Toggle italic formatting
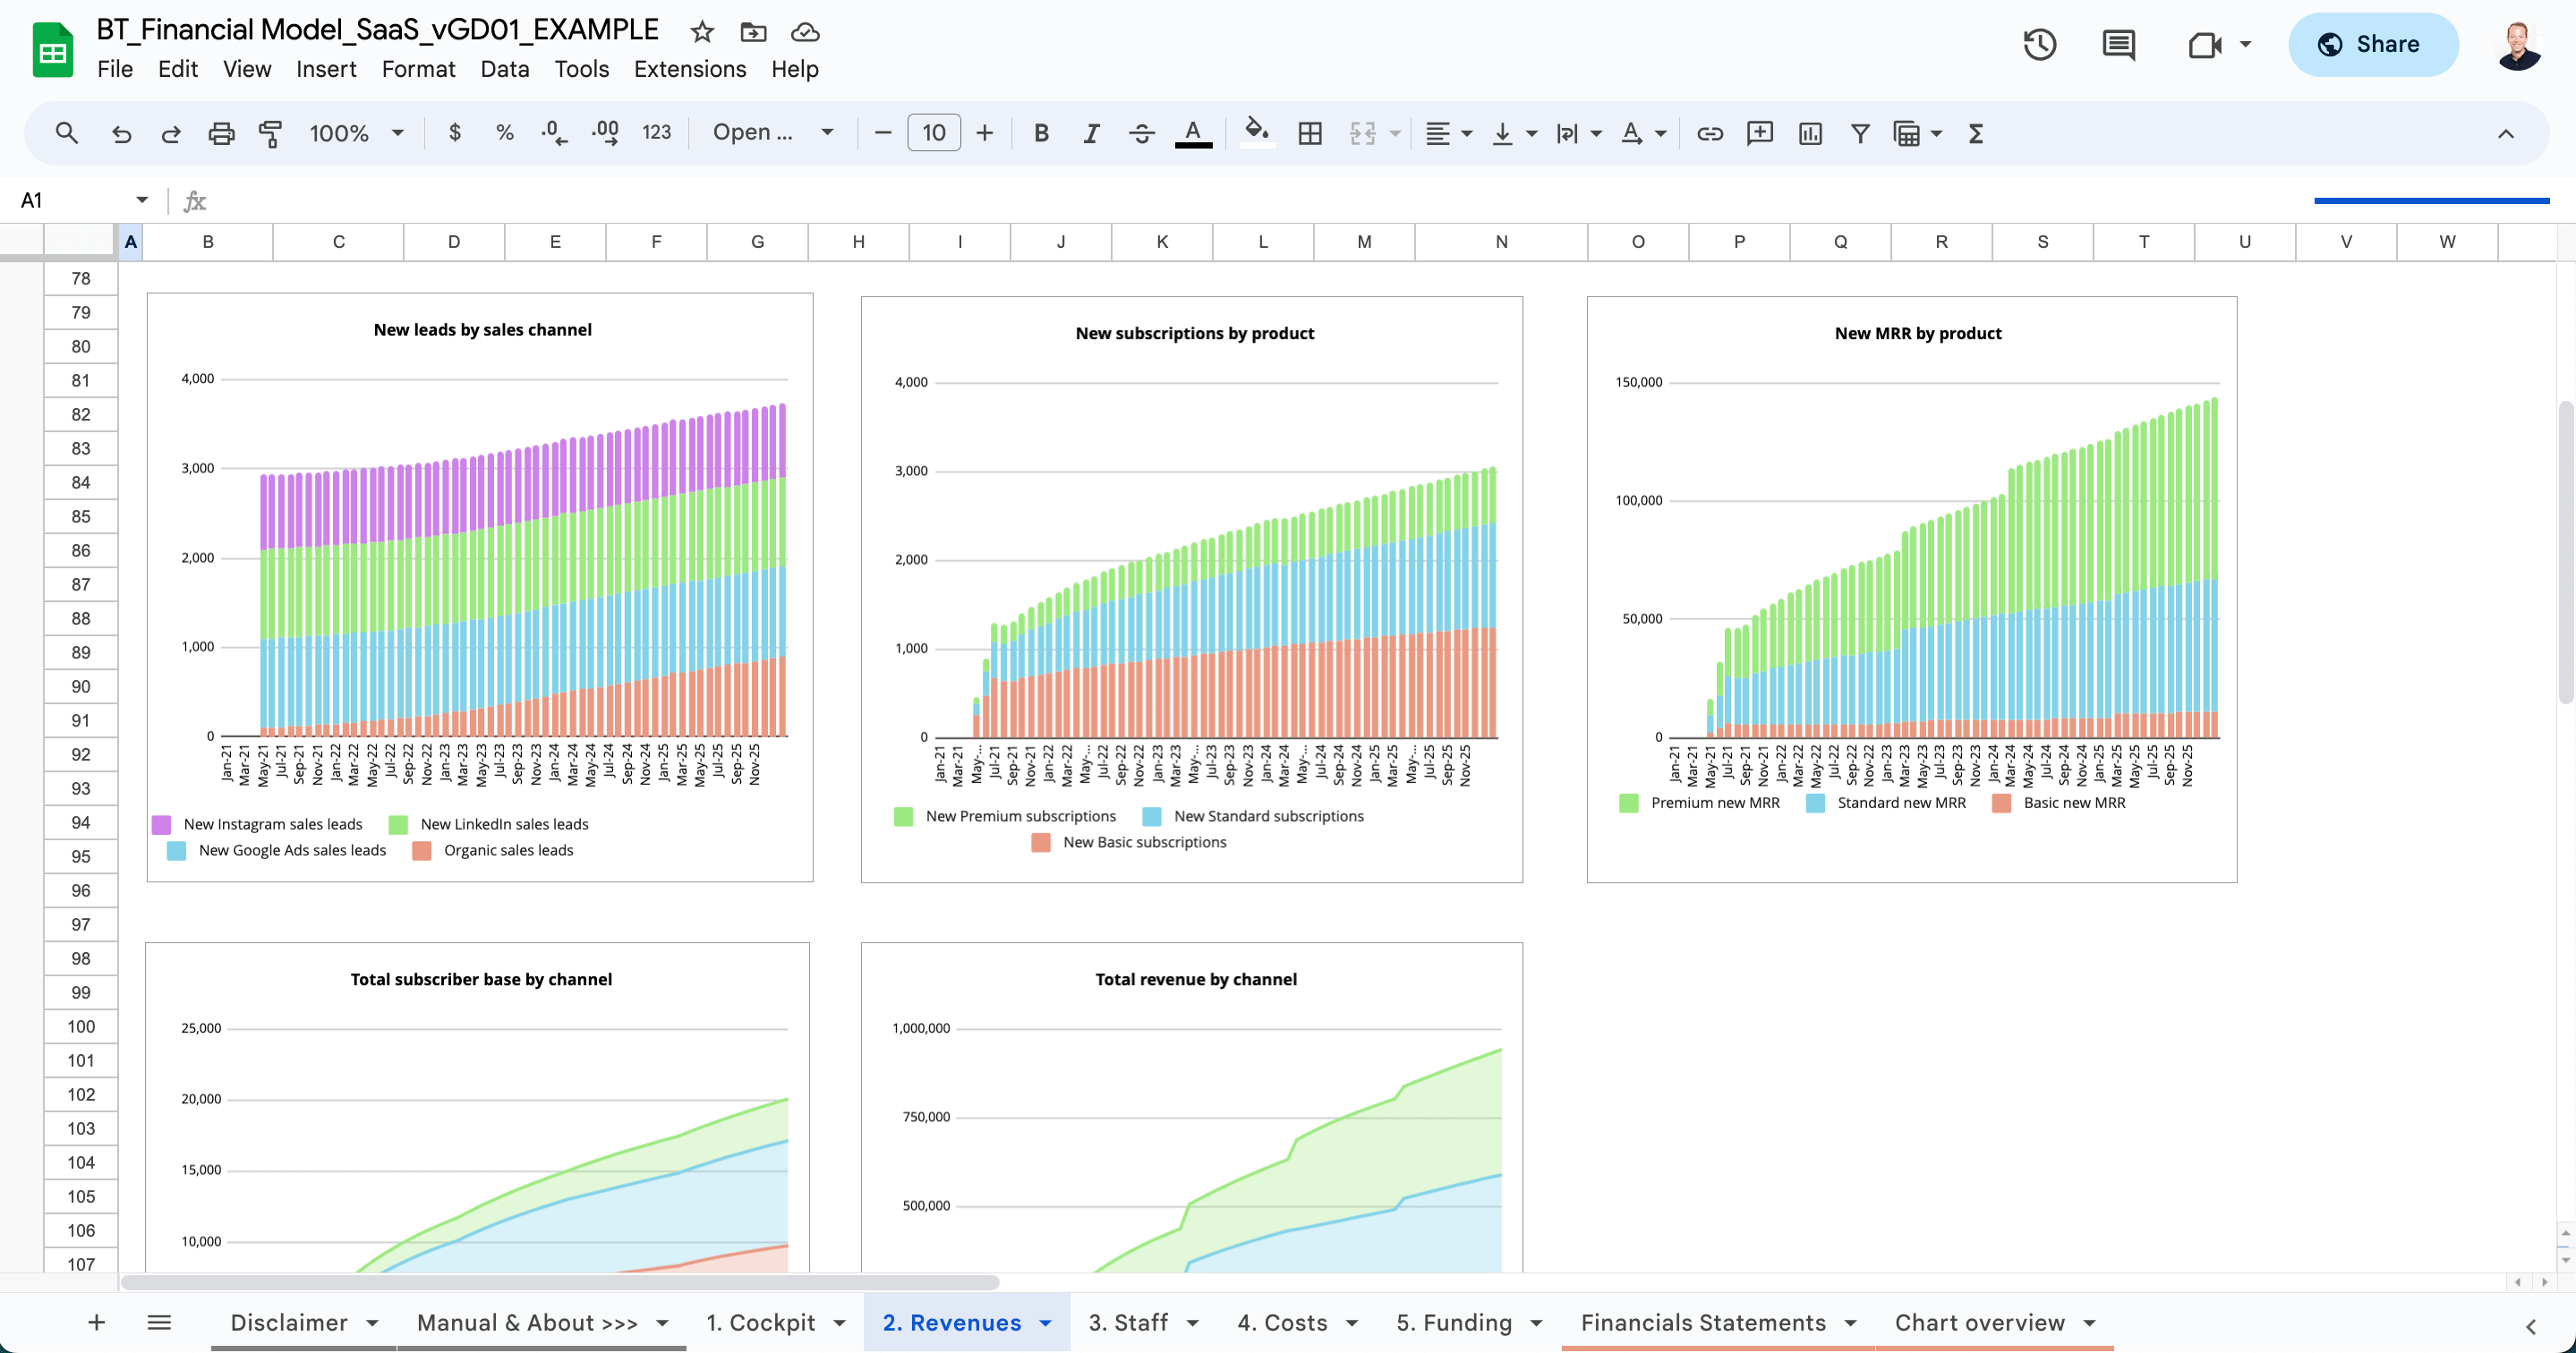 tap(1091, 132)
